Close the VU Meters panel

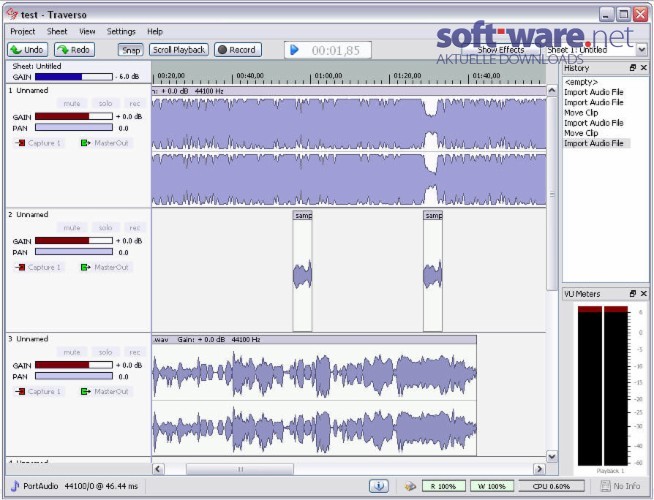pyautogui.click(x=644, y=294)
